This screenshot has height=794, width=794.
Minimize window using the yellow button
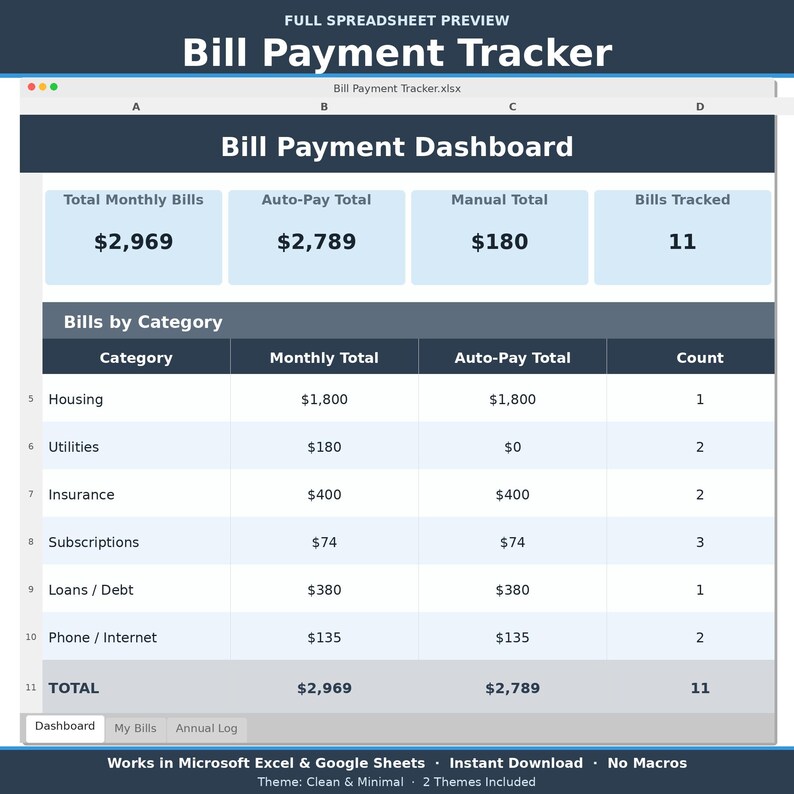click(43, 87)
